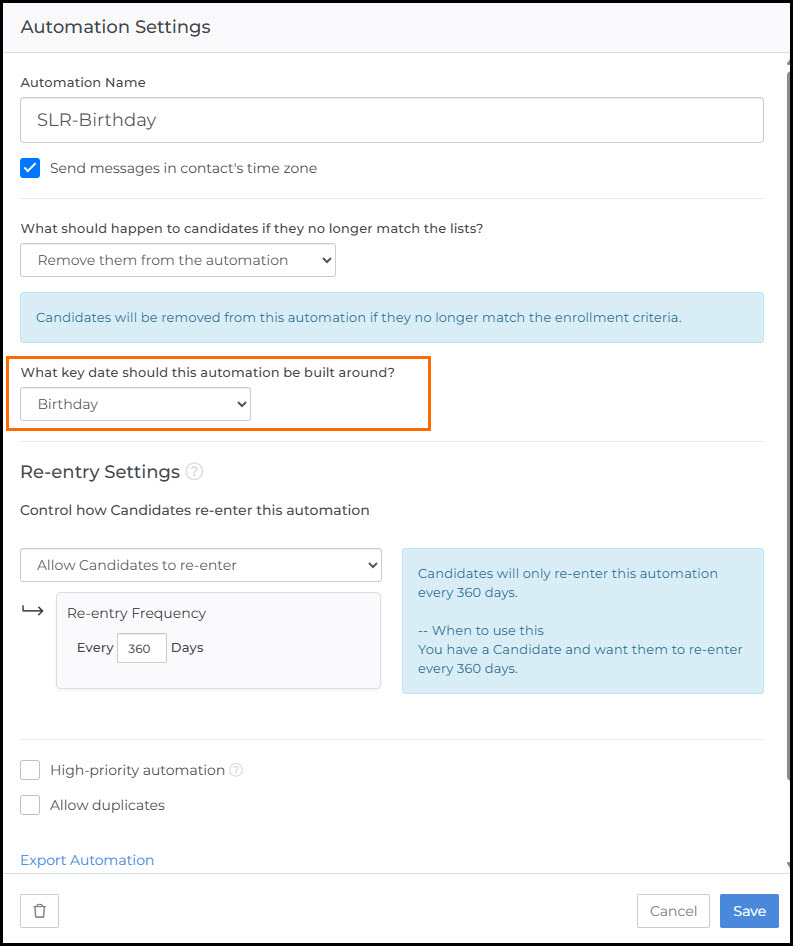Enable the High-priority automation checkbox
Image resolution: width=793 pixels, height=946 pixels.
[31, 770]
